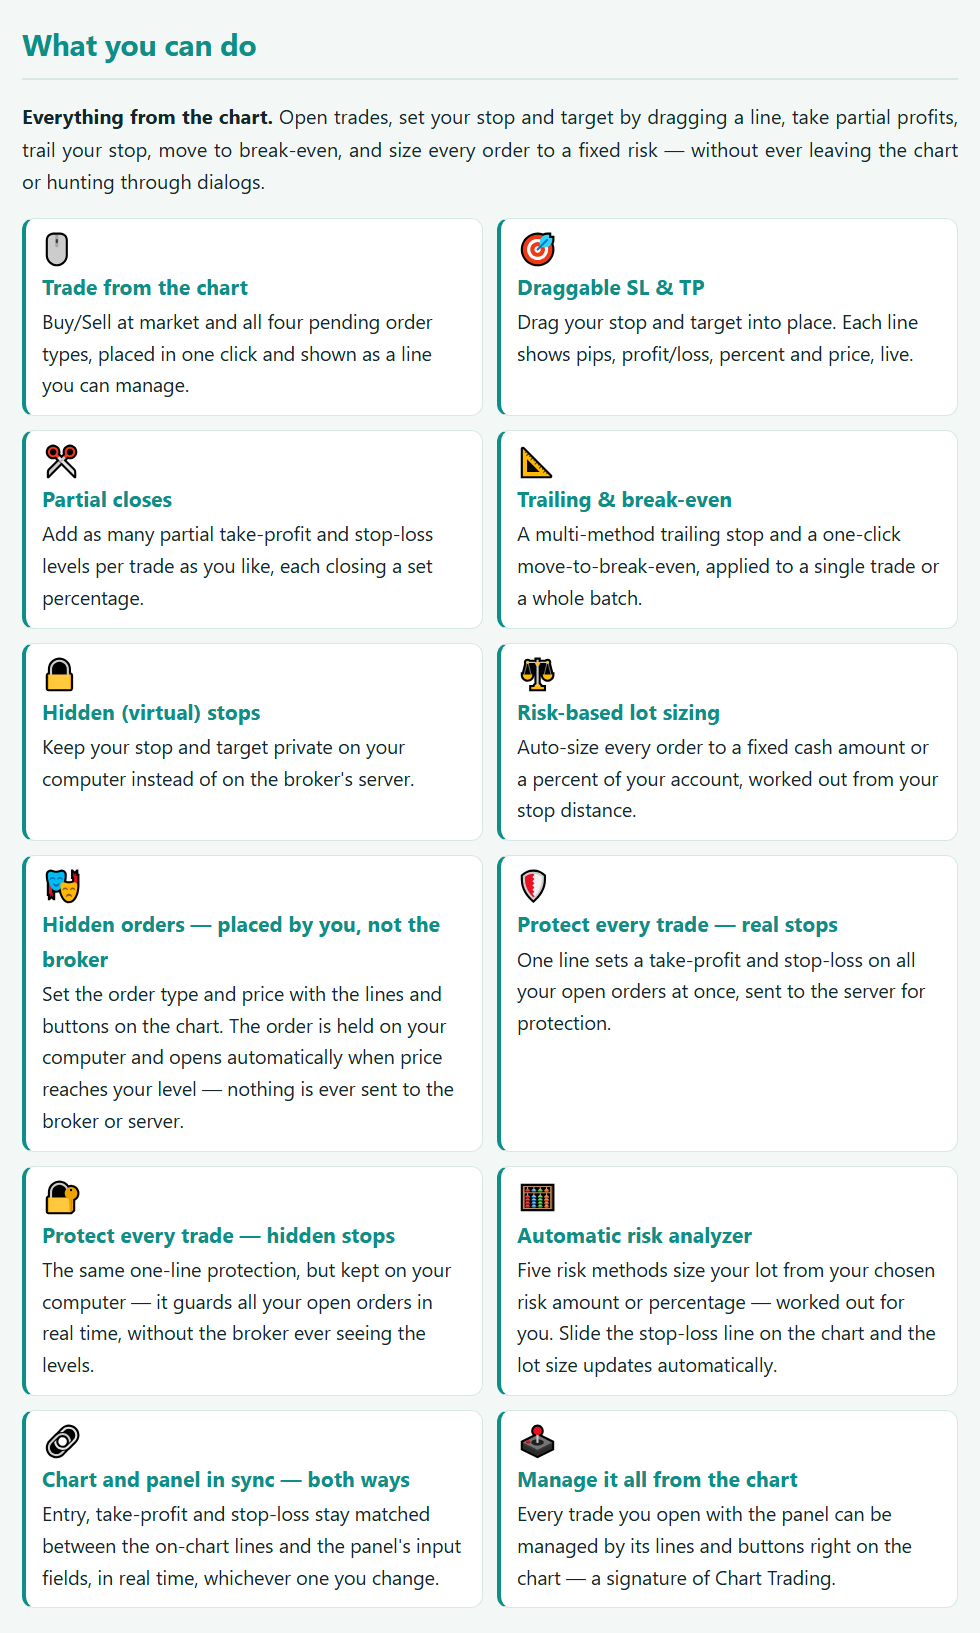Click the theater masks icon for Hidden orders

[x=62, y=886]
